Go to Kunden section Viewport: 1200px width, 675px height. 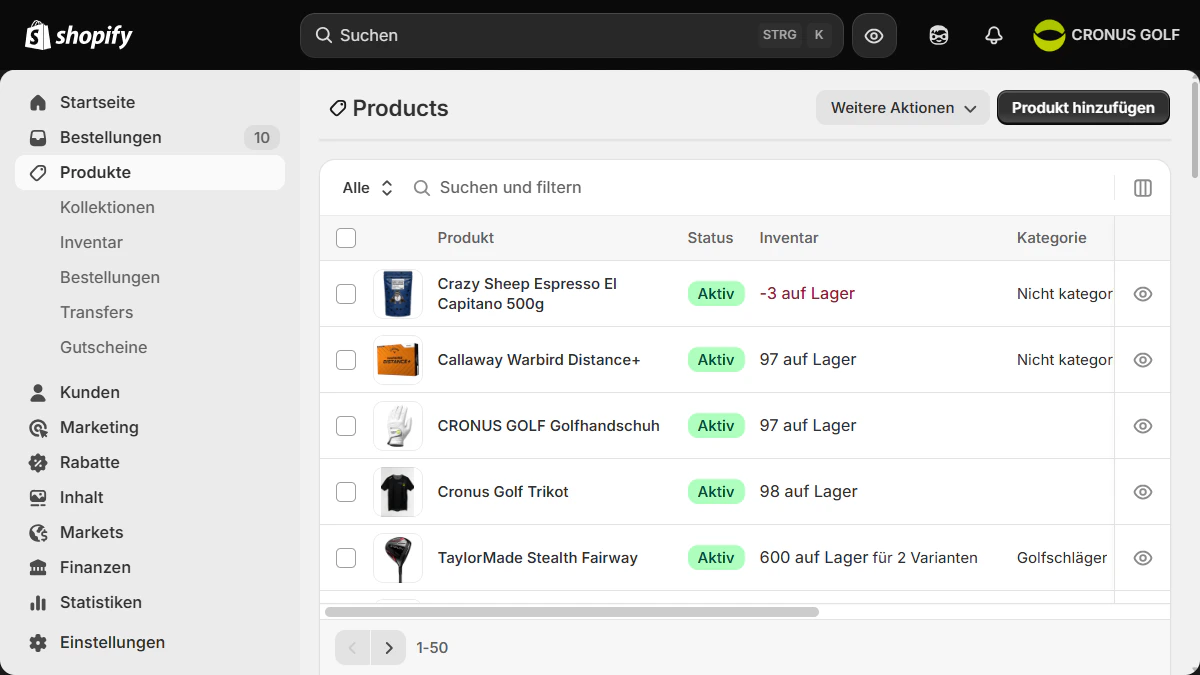(x=150, y=392)
